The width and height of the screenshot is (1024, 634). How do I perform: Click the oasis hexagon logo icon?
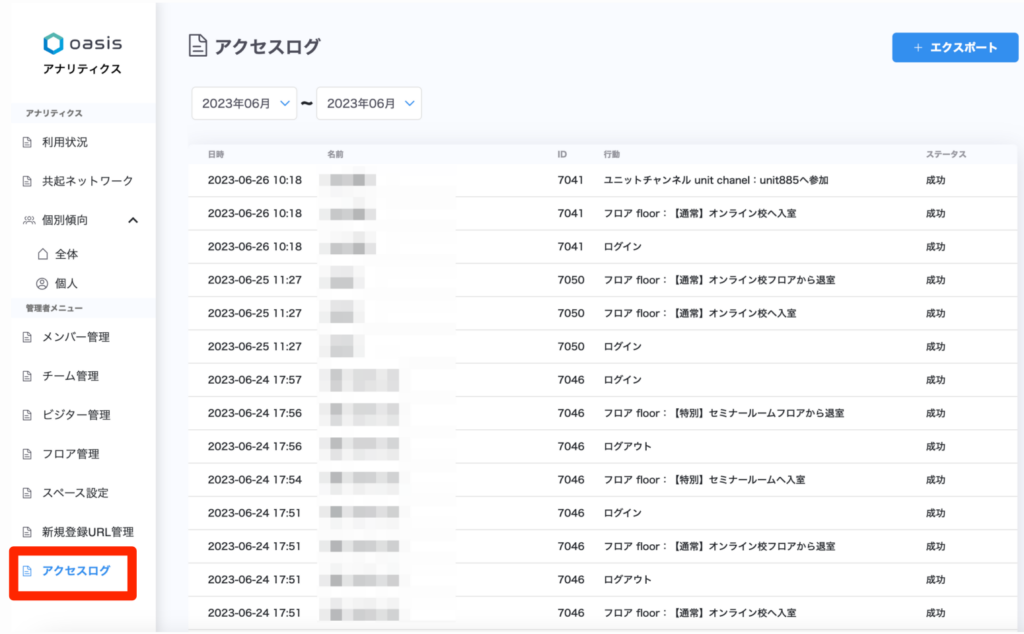[53, 43]
